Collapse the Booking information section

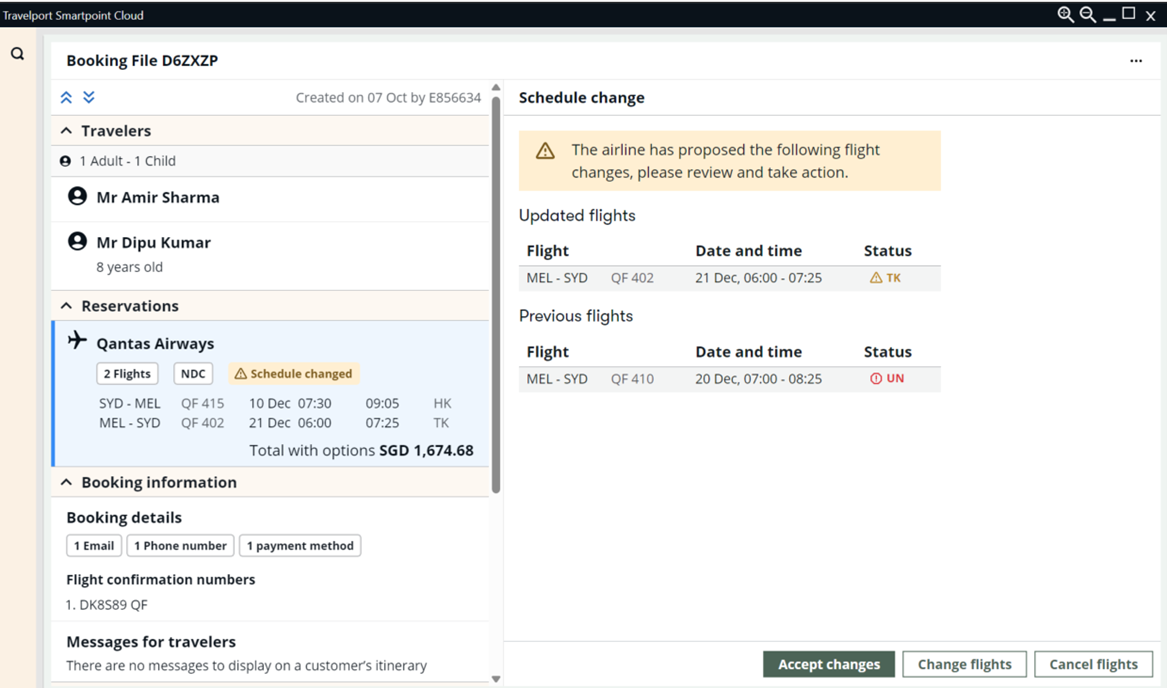click(x=66, y=482)
